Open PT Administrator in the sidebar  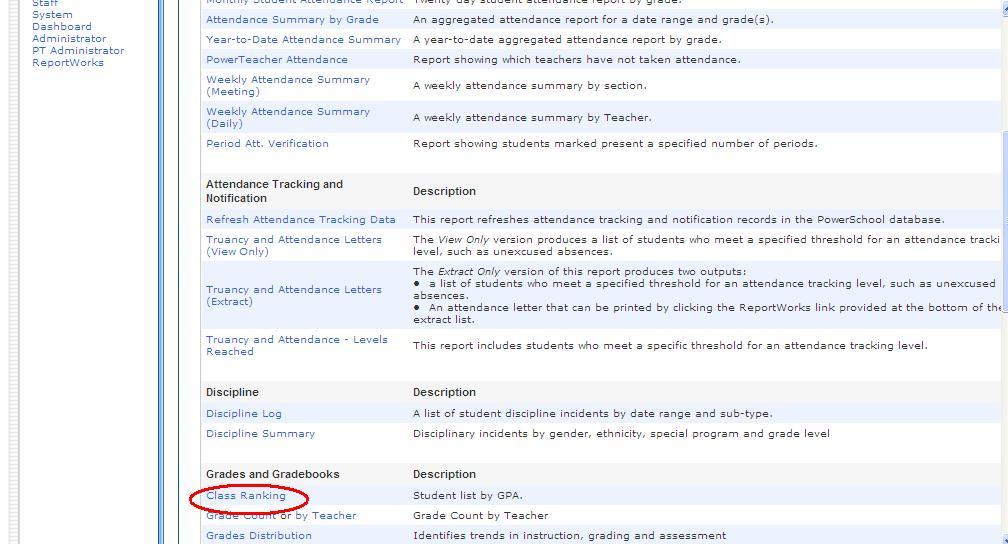[x=78, y=51]
